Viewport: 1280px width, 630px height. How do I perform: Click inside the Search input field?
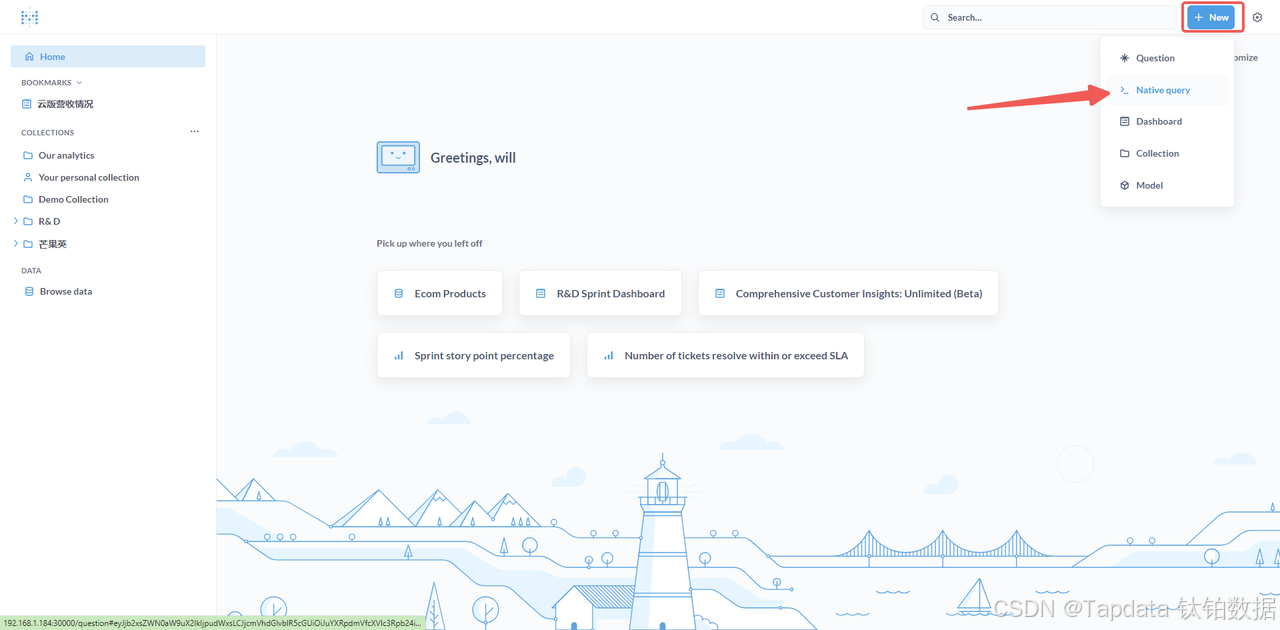[1050, 17]
